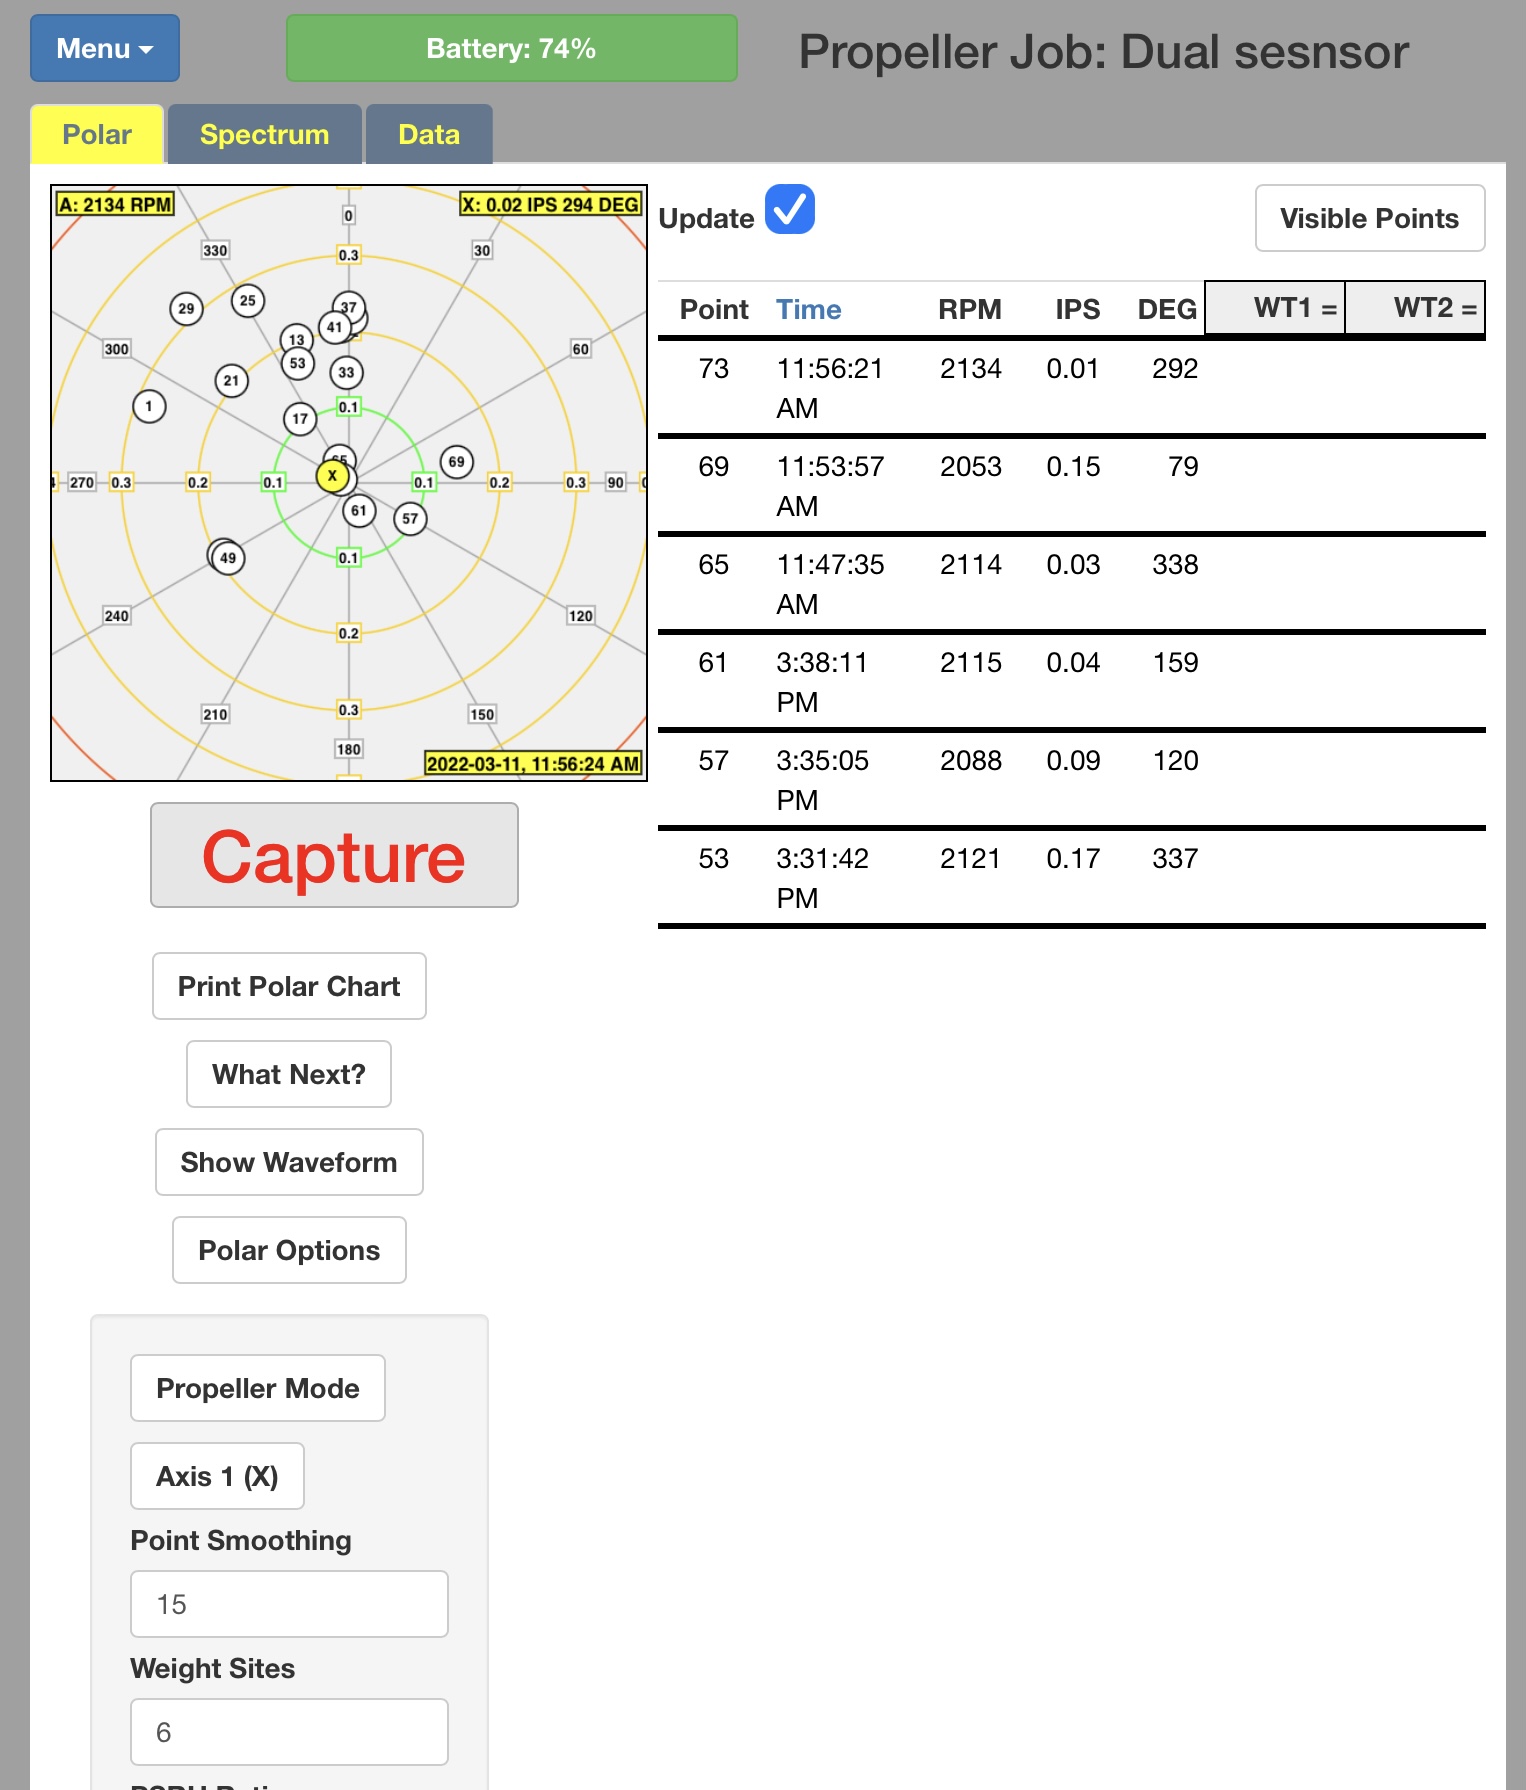
Task: Select table row for point 57
Action: [x=1072, y=780]
